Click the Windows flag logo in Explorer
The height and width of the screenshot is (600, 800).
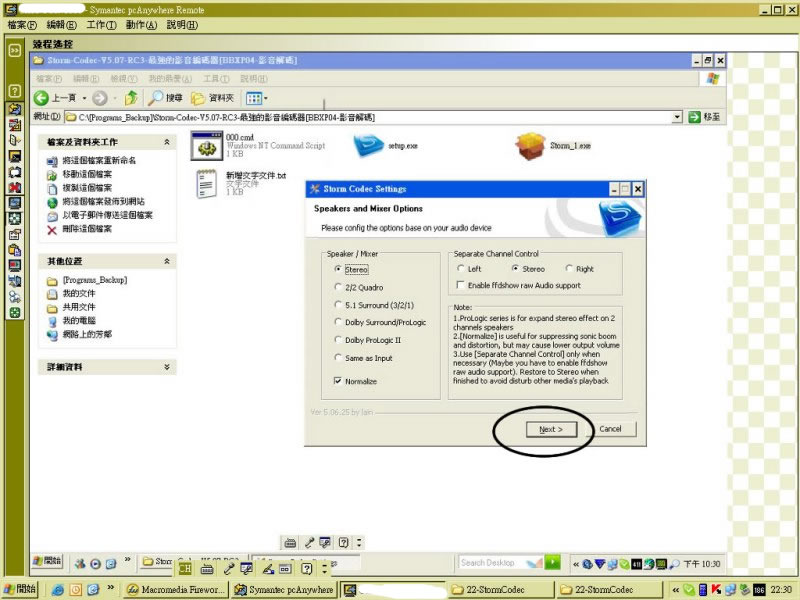tap(713, 79)
